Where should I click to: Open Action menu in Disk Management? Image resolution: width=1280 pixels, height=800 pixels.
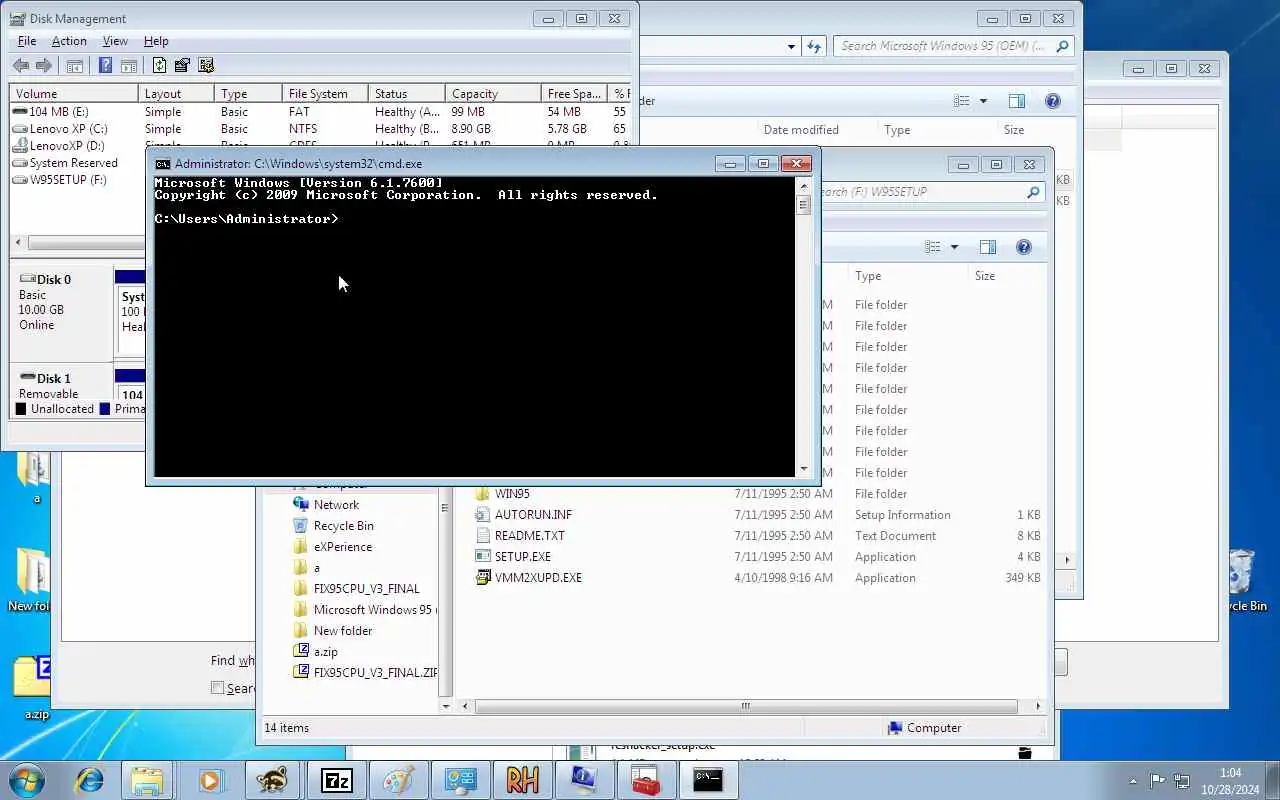click(69, 41)
